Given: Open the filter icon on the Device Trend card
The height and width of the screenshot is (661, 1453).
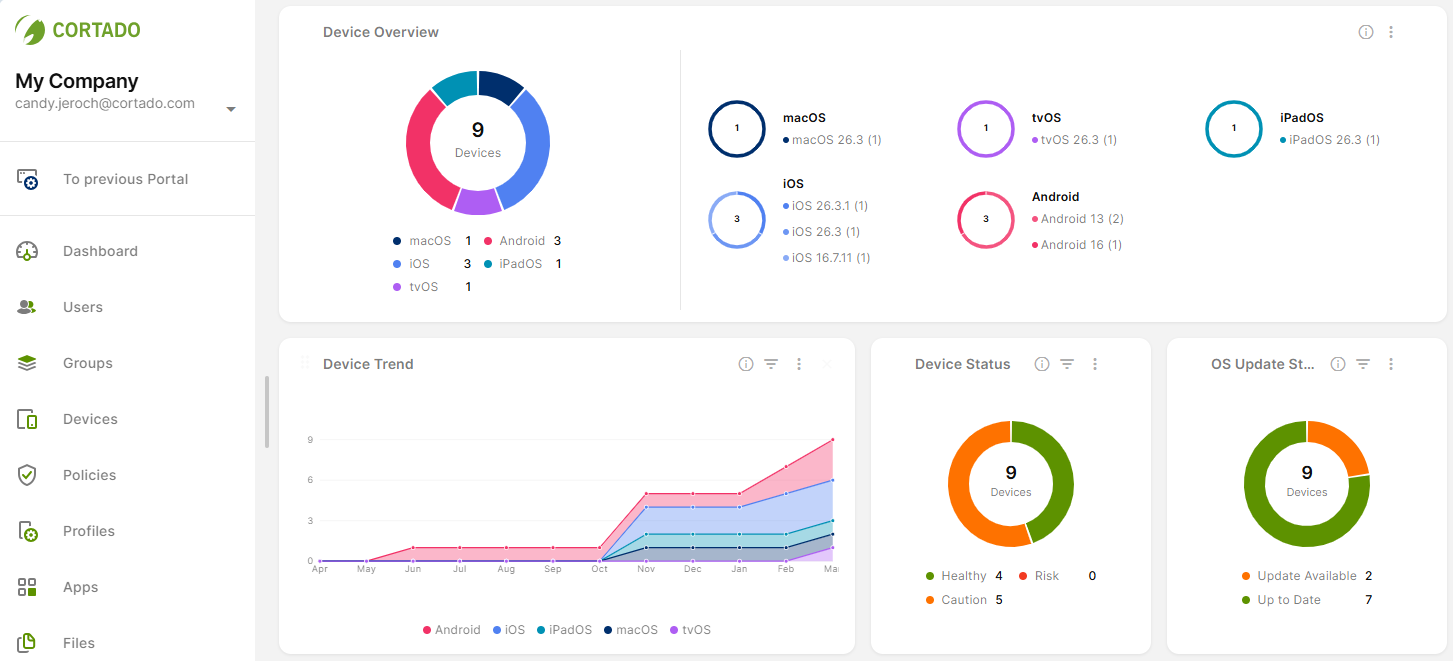Looking at the screenshot, I should (x=772, y=364).
